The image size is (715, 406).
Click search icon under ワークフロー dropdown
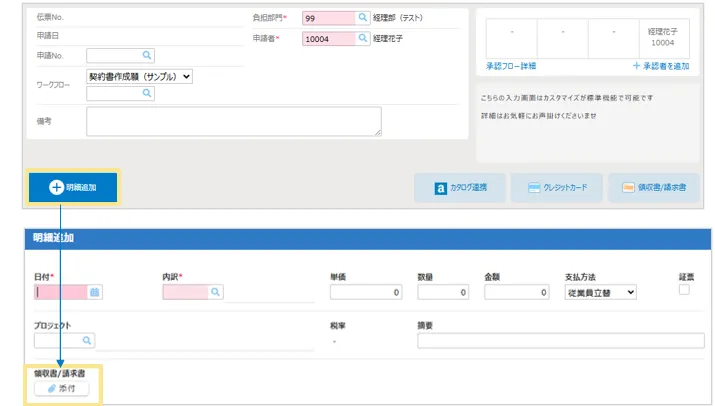click(147, 93)
